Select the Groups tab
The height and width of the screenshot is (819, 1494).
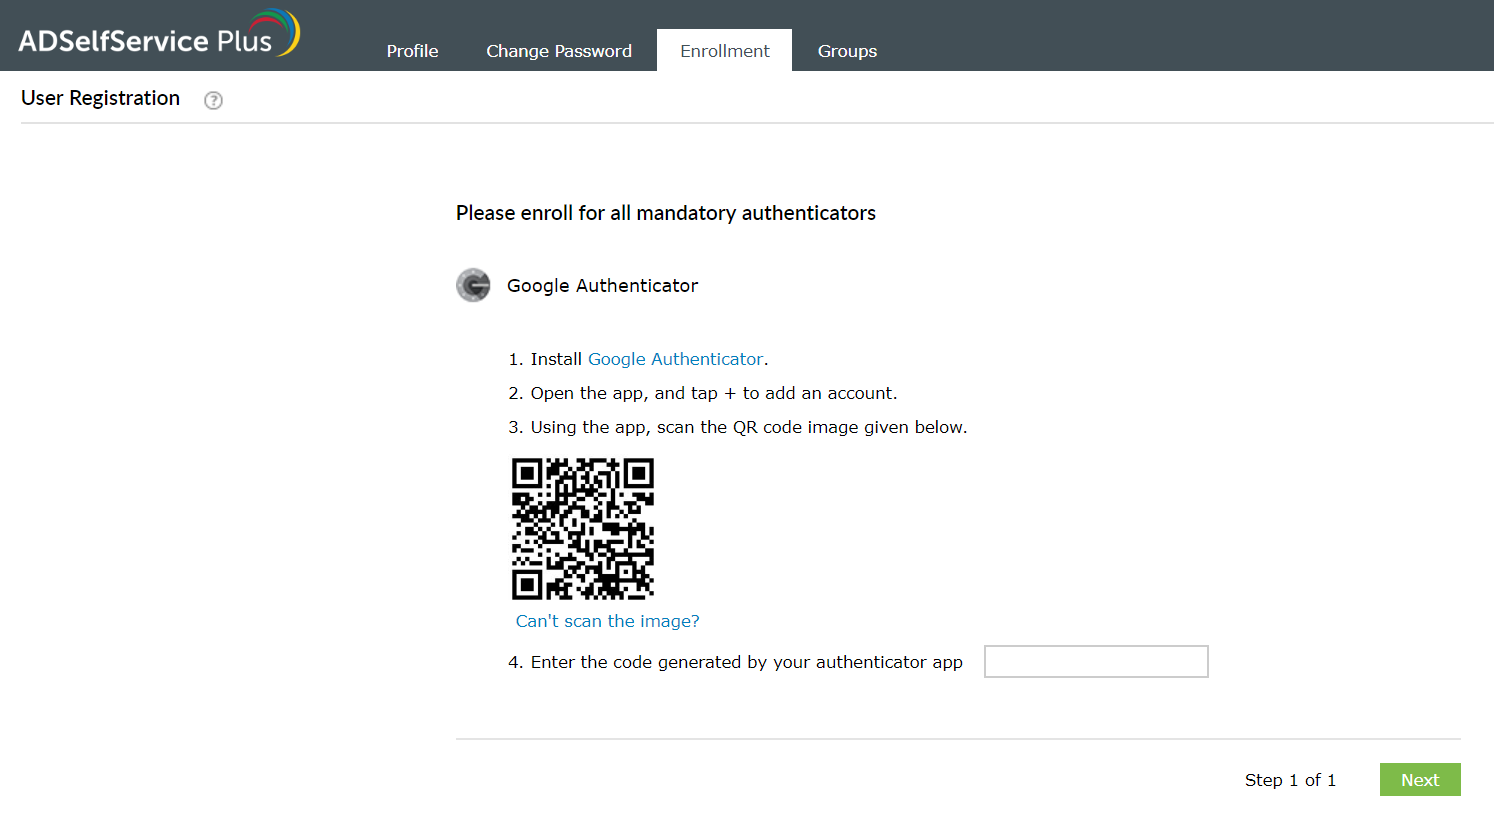pos(847,50)
